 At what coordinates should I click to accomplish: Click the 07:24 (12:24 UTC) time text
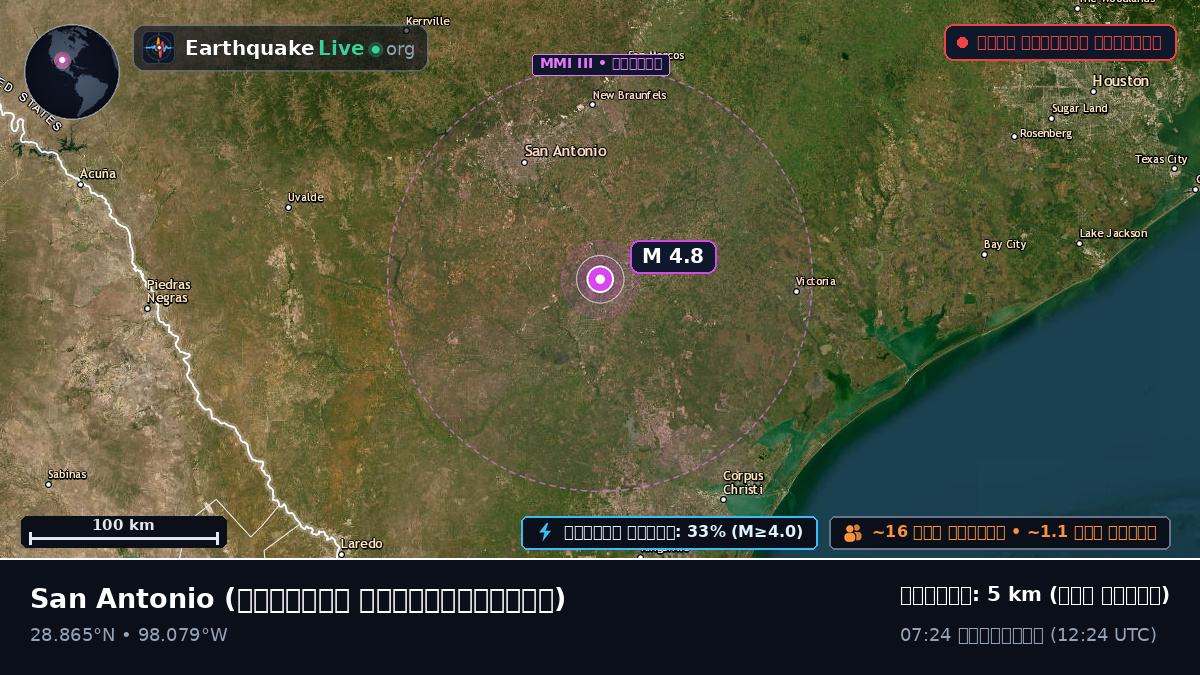click(x=1028, y=635)
